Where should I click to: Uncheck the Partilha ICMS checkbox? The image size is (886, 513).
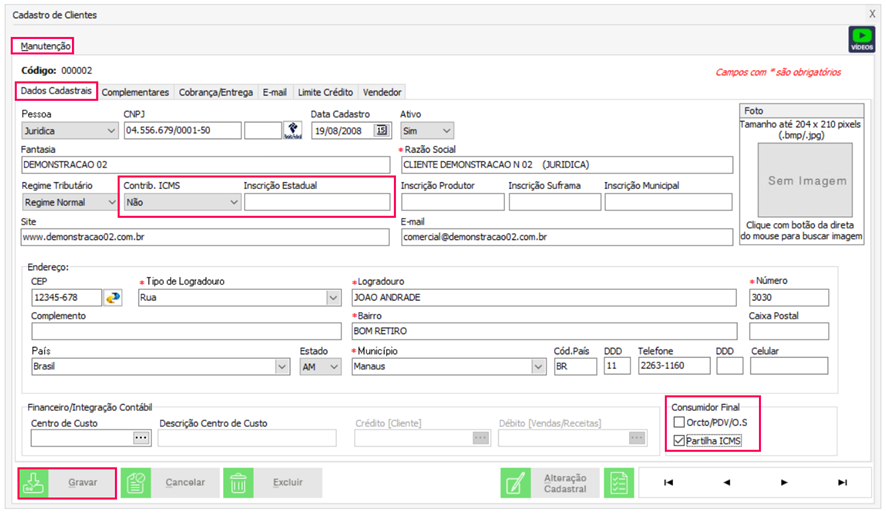click(x=679, y=440)
